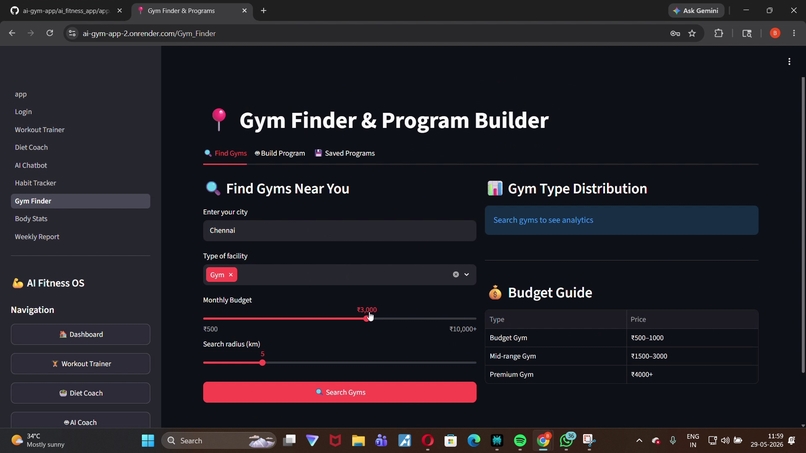The image size is (806, 453).
Task: Open the Windows Start menu
Action: click(x=148, y=441)
